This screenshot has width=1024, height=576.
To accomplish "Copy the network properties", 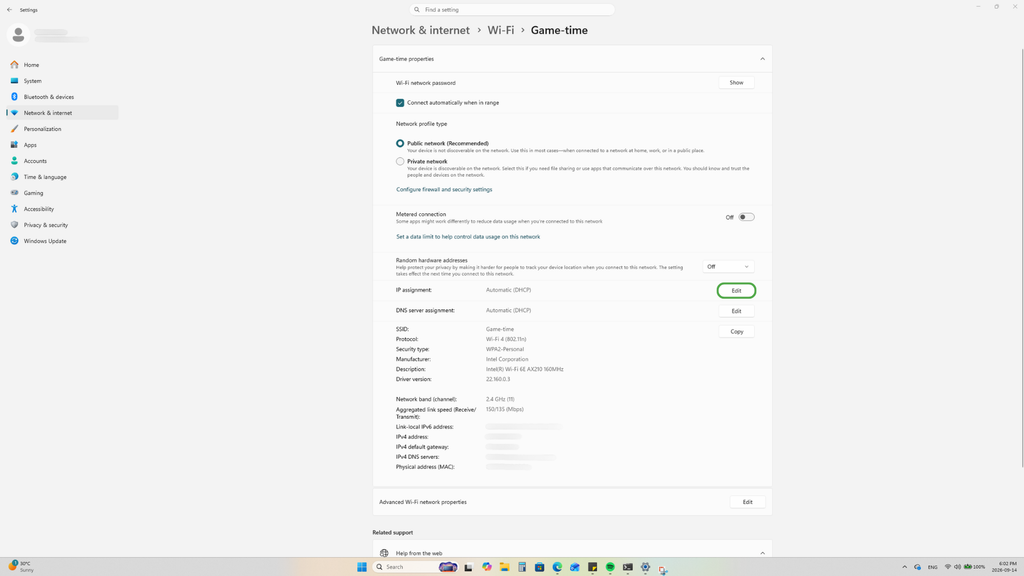I will (x=736, y=331).
